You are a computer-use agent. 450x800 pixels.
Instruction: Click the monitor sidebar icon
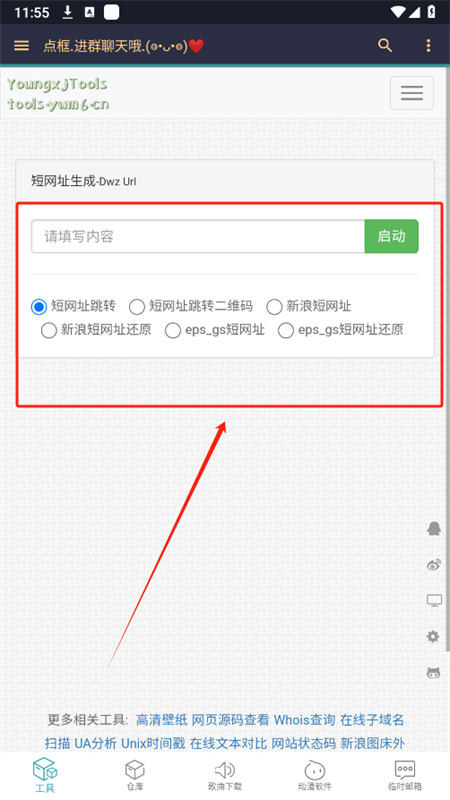point(434,601)
